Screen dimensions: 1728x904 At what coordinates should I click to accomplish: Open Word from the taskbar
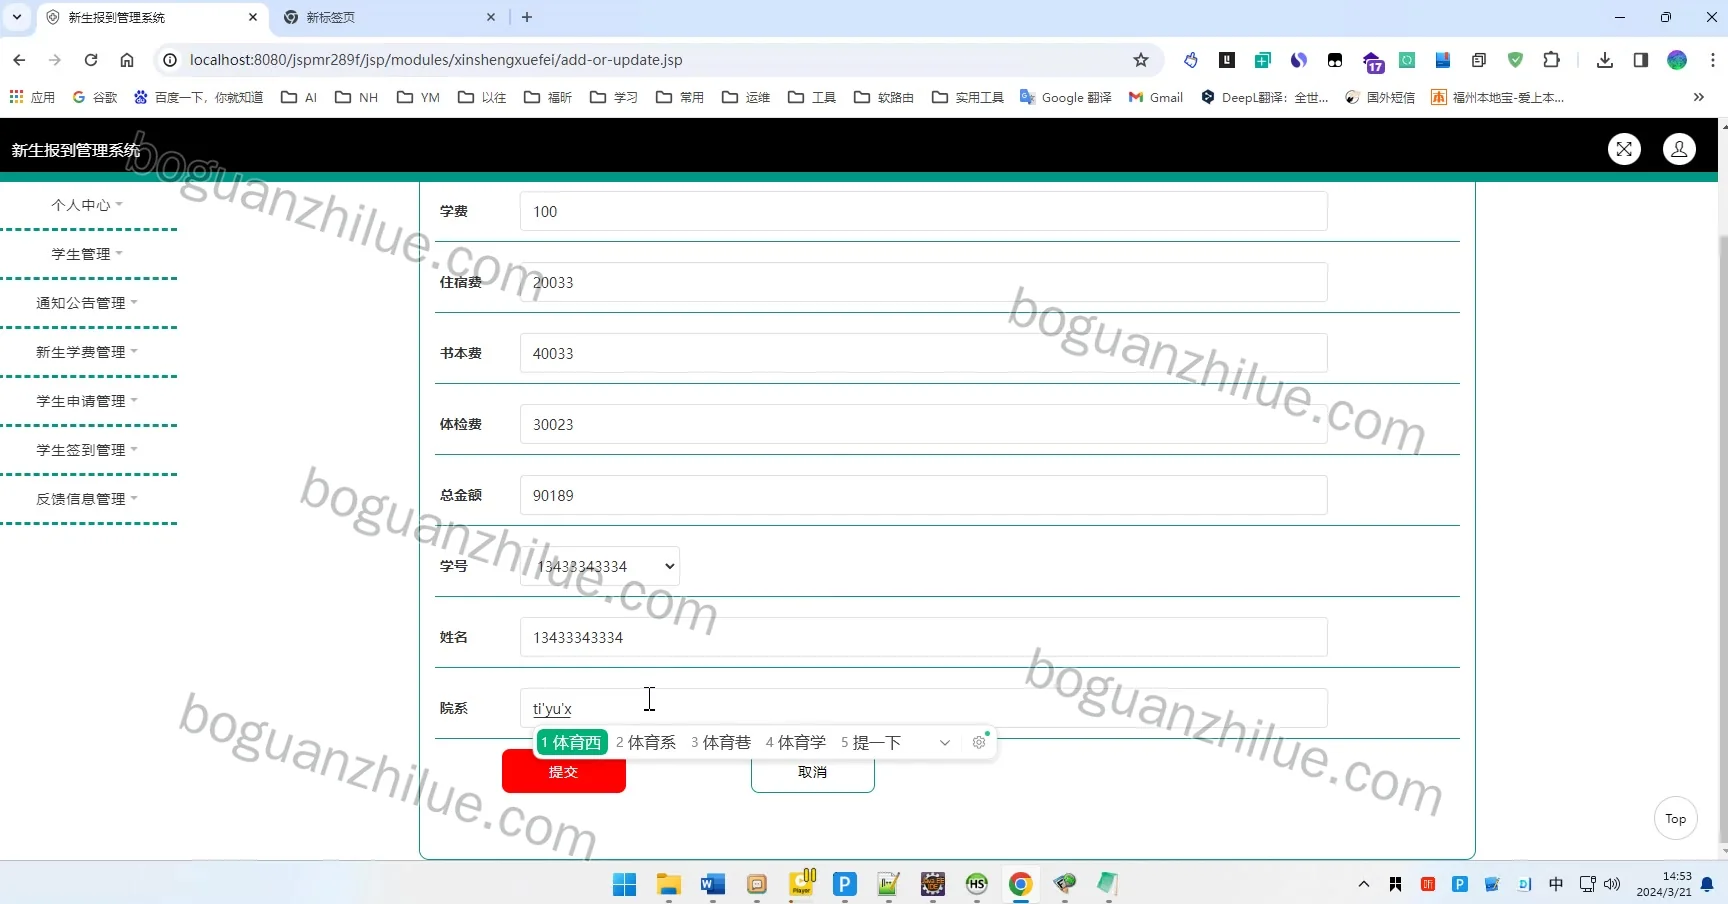[712, 884]
